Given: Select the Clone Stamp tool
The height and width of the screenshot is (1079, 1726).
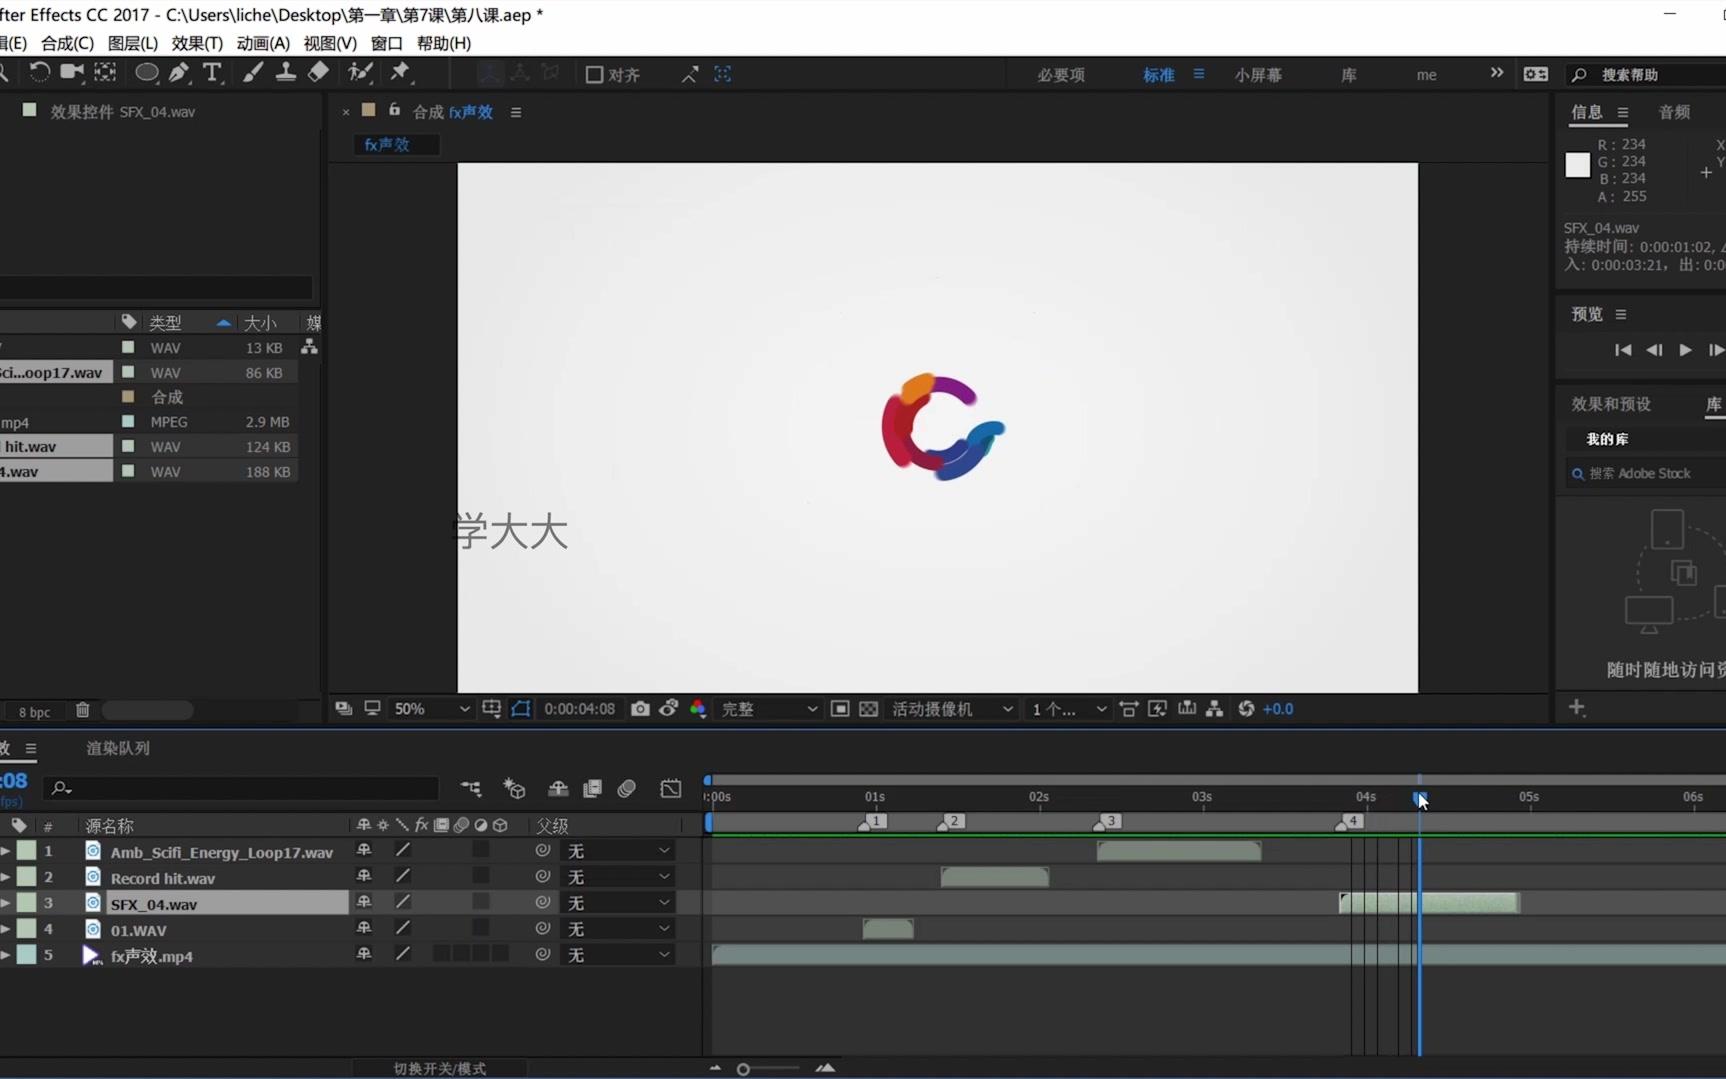Looking at the screenshot, I should coord(286,72).
